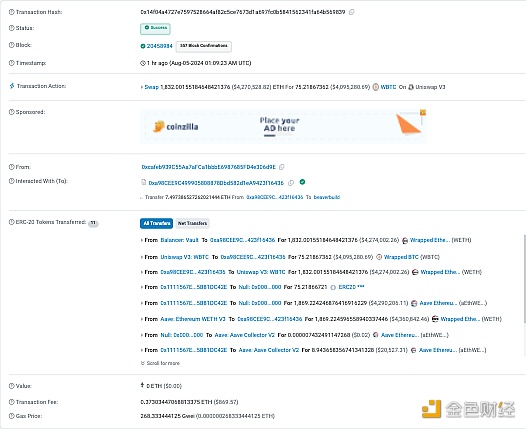Select the All Transfers tab
The width and height of the screenshot is (526, 429).
click(156, 223)
